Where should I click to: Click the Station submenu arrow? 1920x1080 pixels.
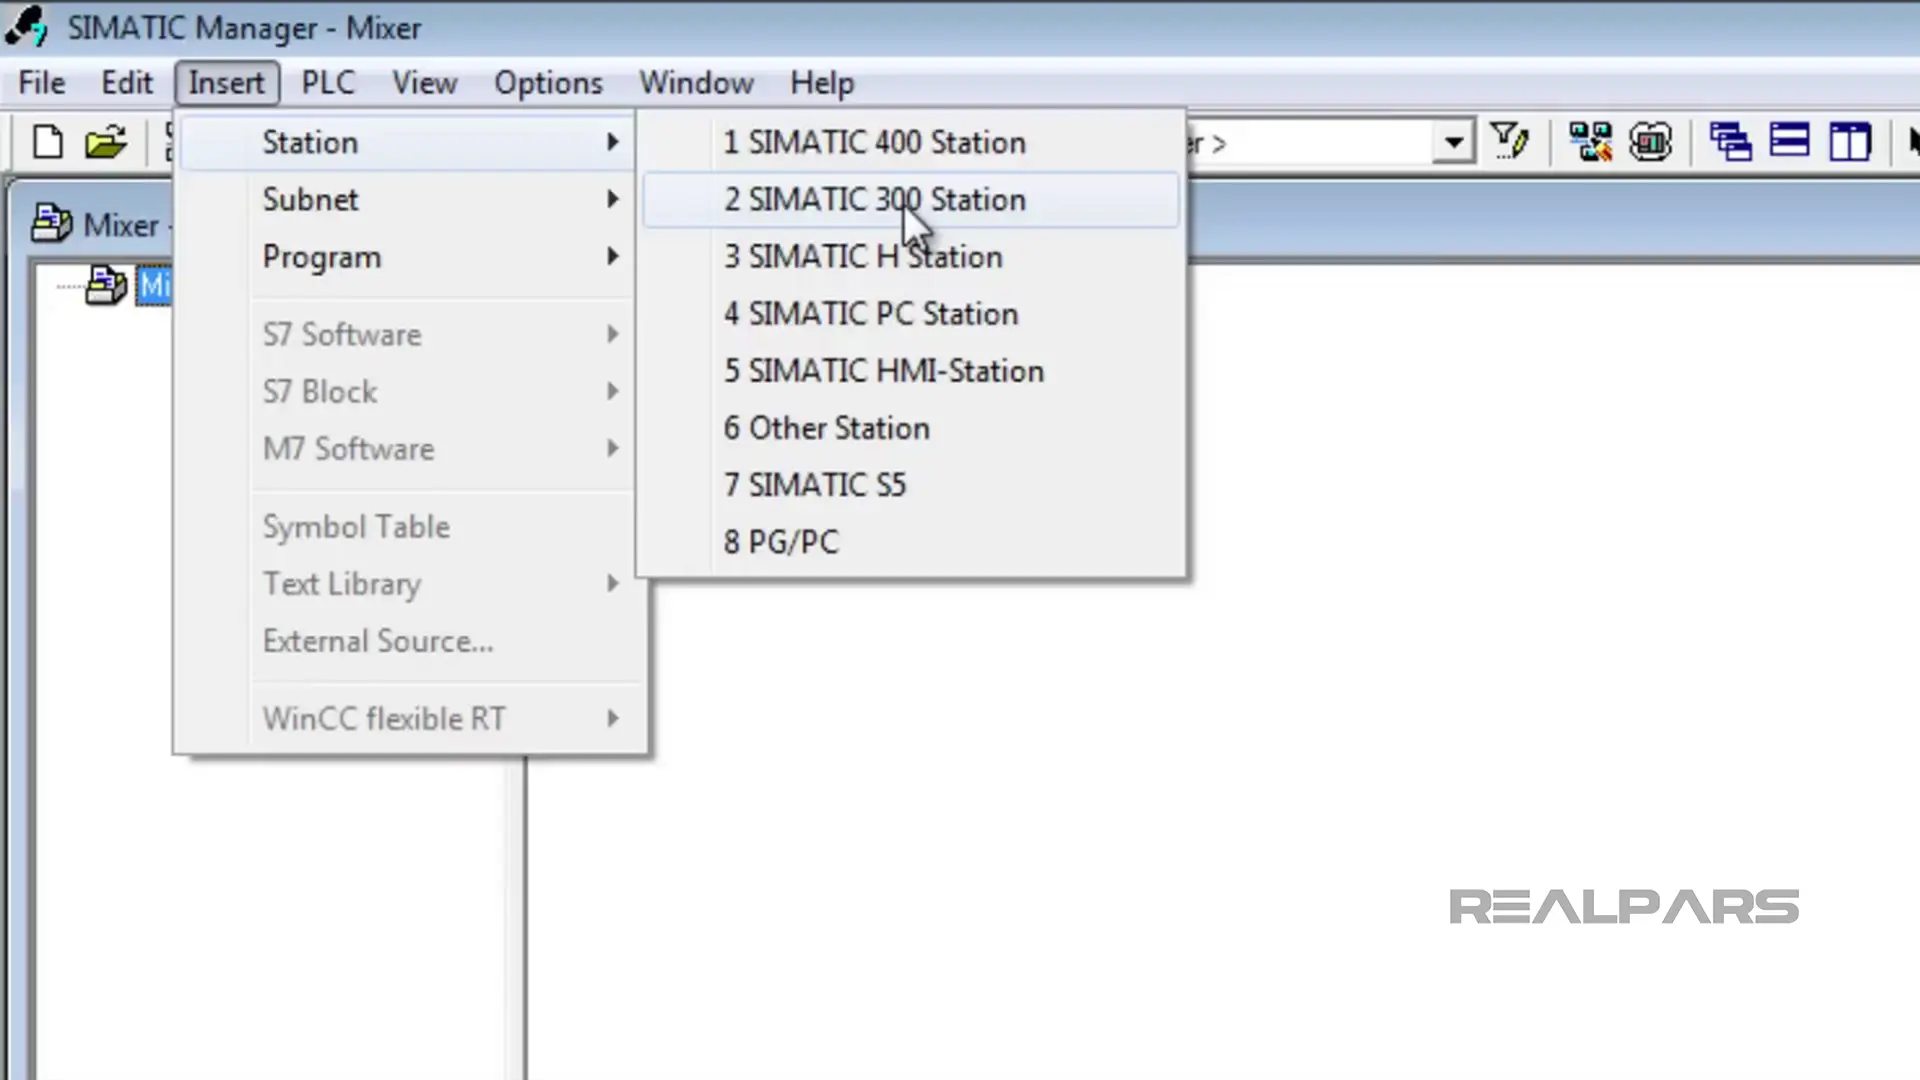pyautogui.click(x=613, y=142)
